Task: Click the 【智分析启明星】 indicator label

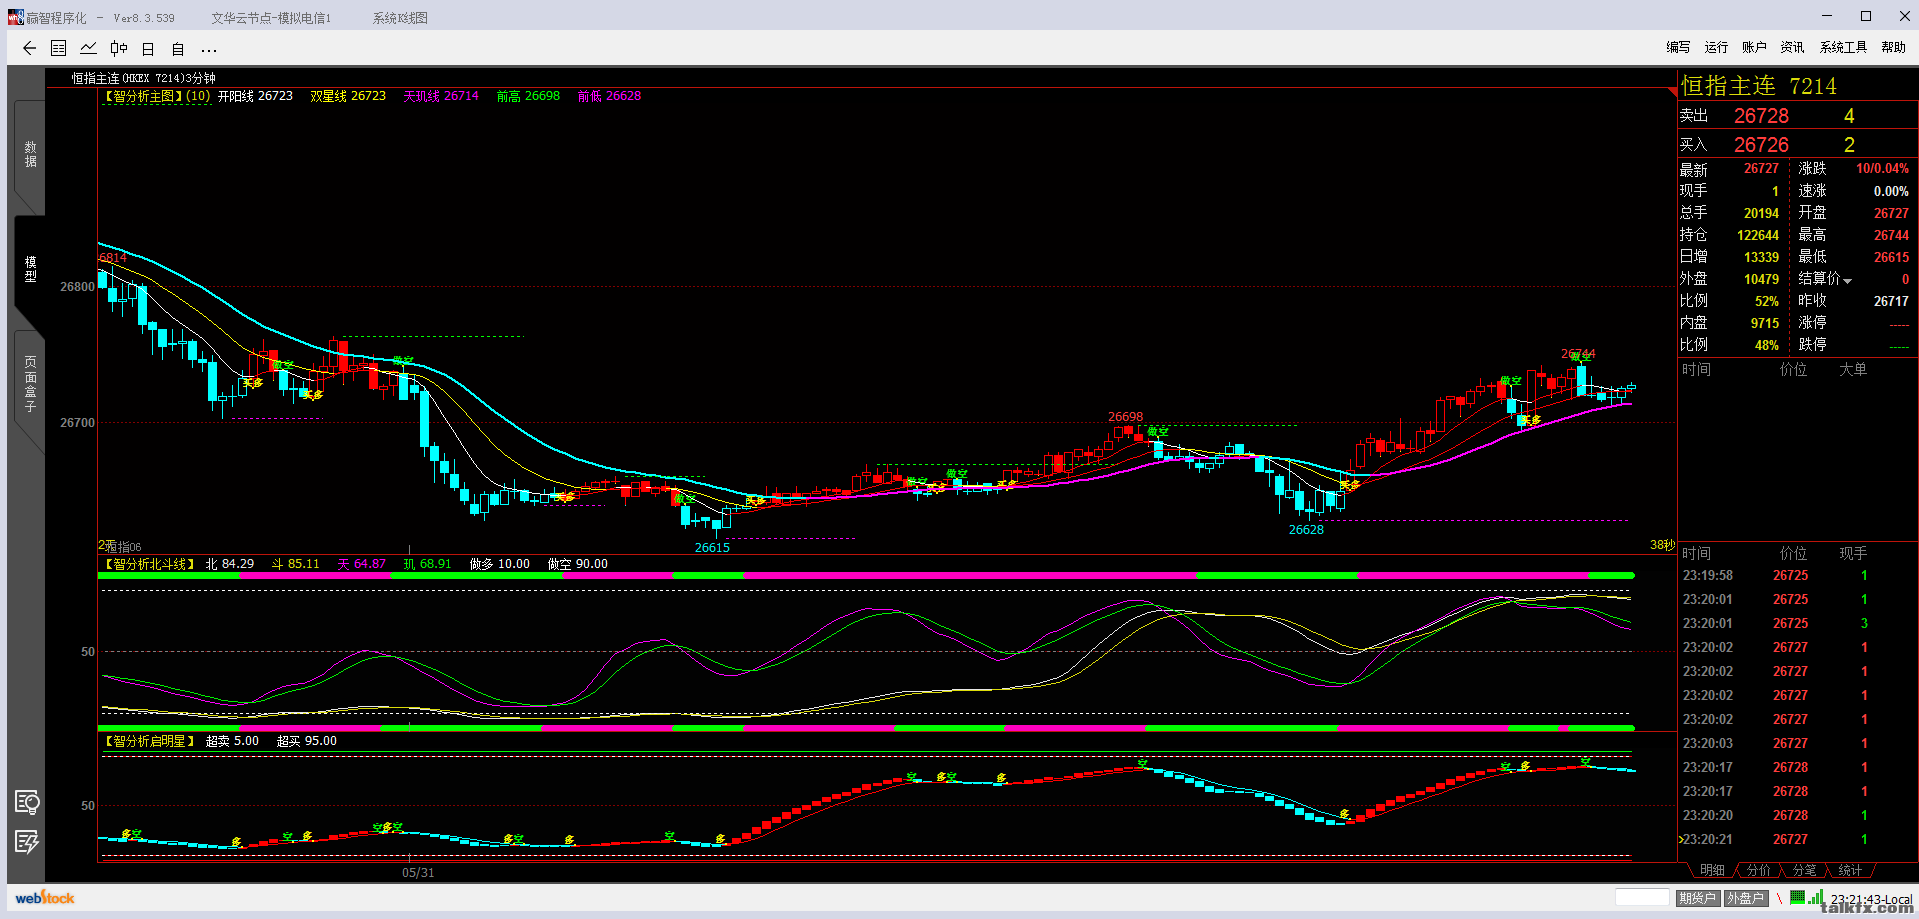Action: click(149, 741)
